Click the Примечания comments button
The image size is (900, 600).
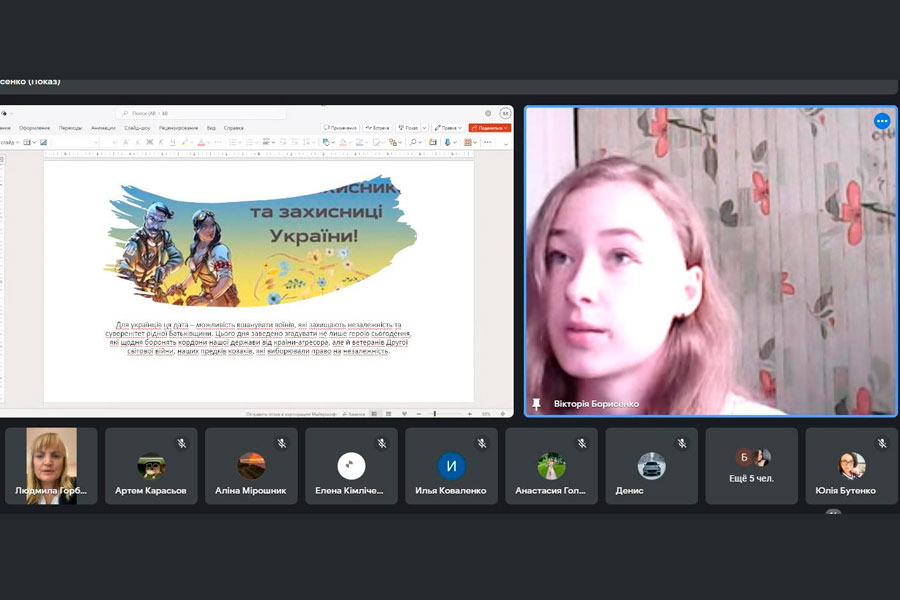pyautogui.click(x=341, y=128)
